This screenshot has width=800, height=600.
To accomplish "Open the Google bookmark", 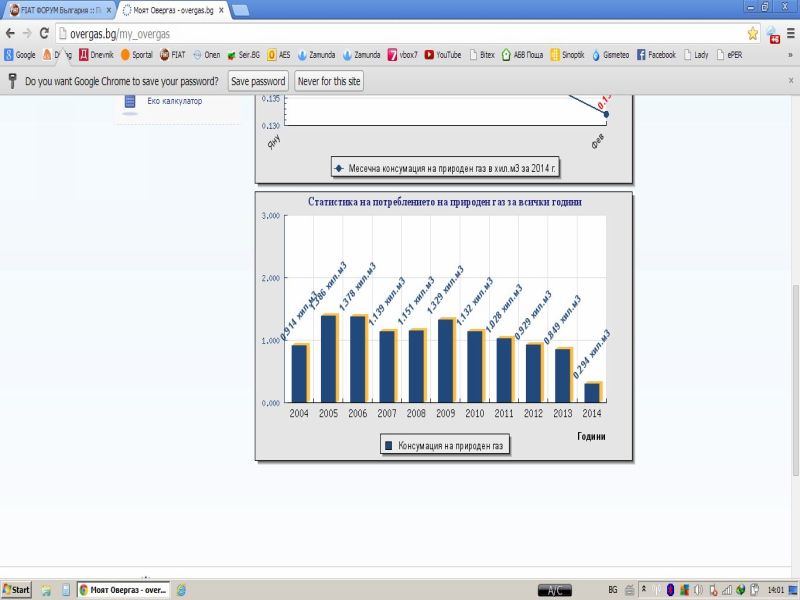I will 19,55.
